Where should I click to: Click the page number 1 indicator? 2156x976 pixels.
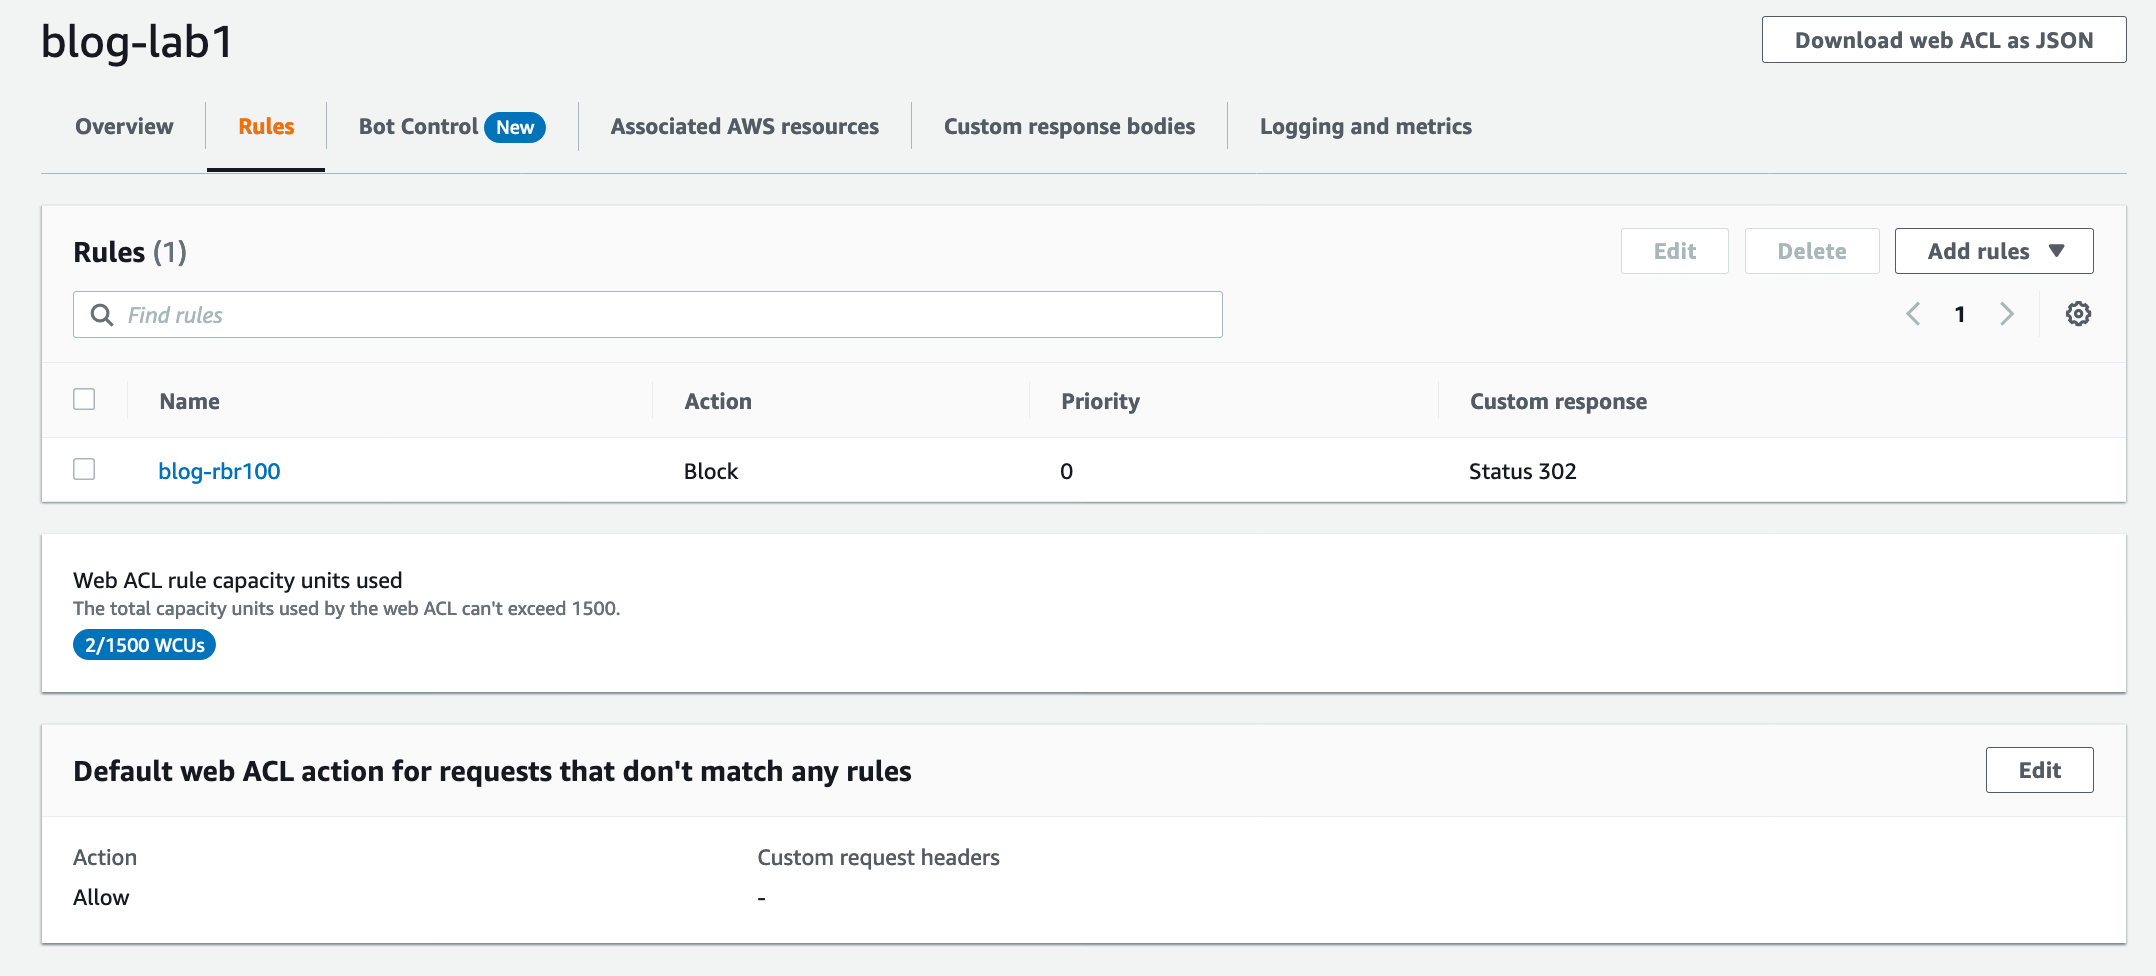pyautogui.click(x=1959, y=313)
